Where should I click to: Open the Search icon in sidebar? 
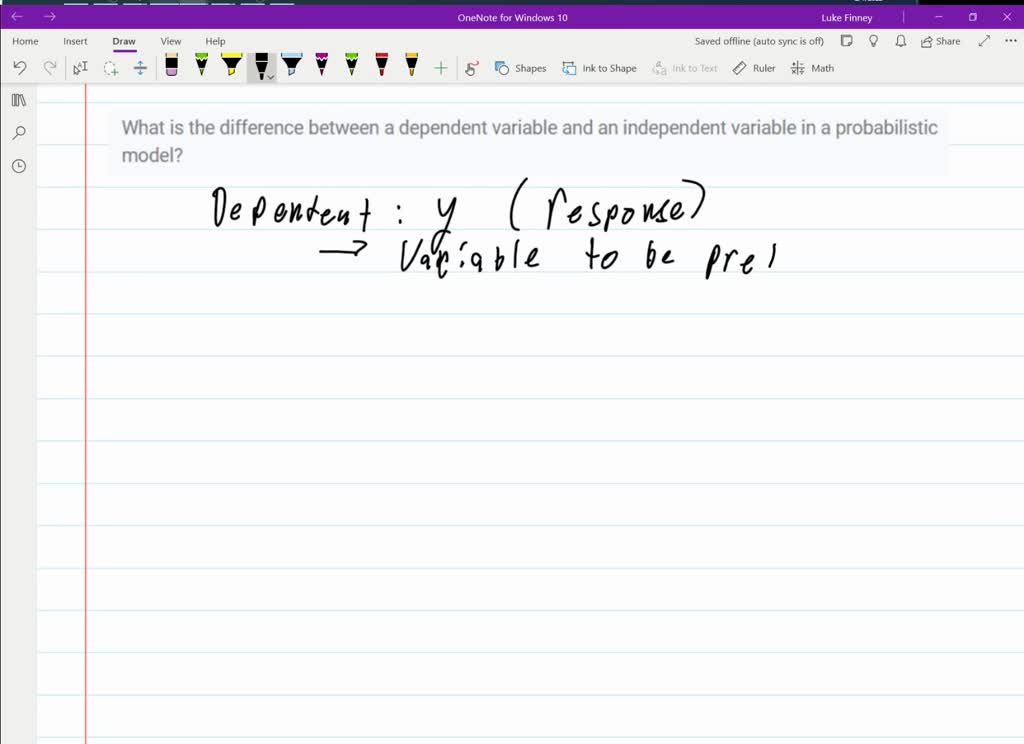(x=18, y=133)
